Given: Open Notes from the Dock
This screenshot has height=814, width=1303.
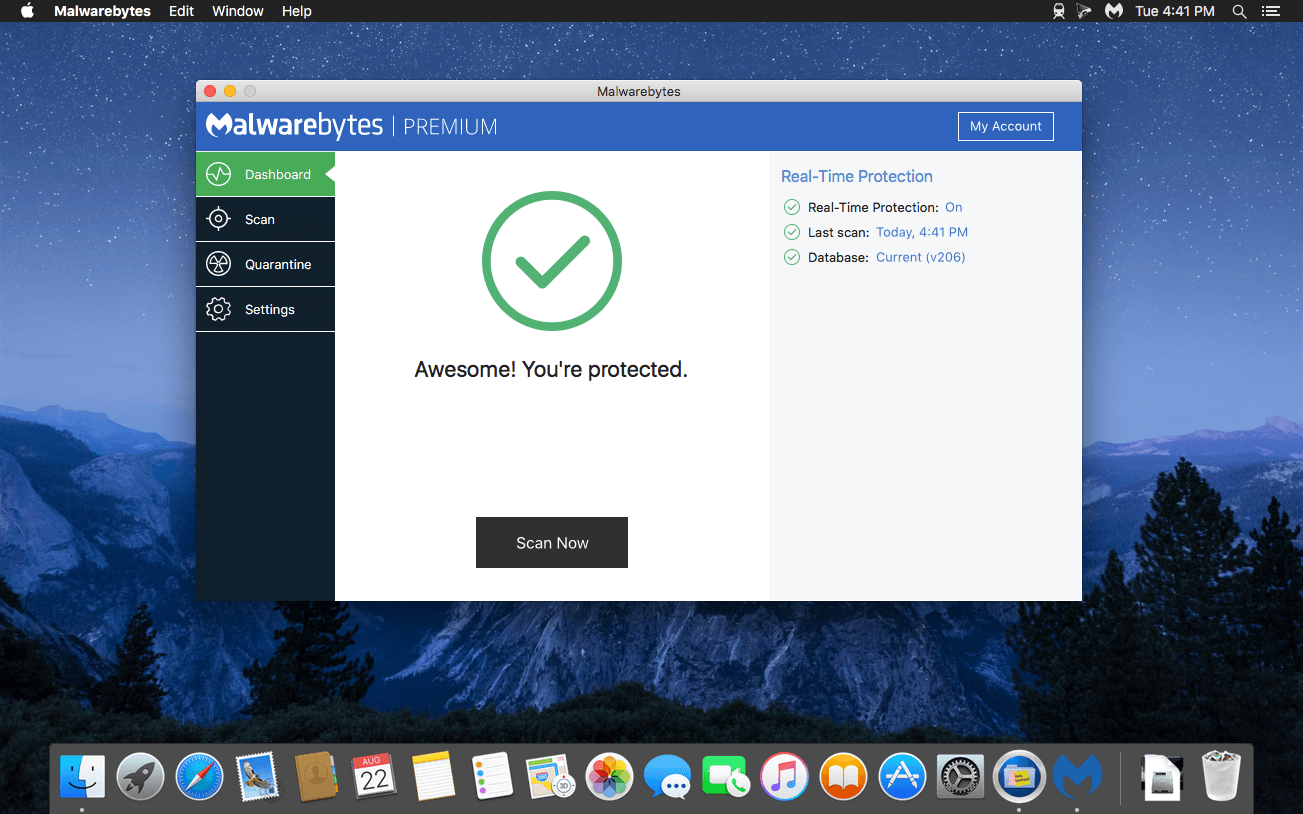Looking at the screenshot, I should click(x=434, y=776).
